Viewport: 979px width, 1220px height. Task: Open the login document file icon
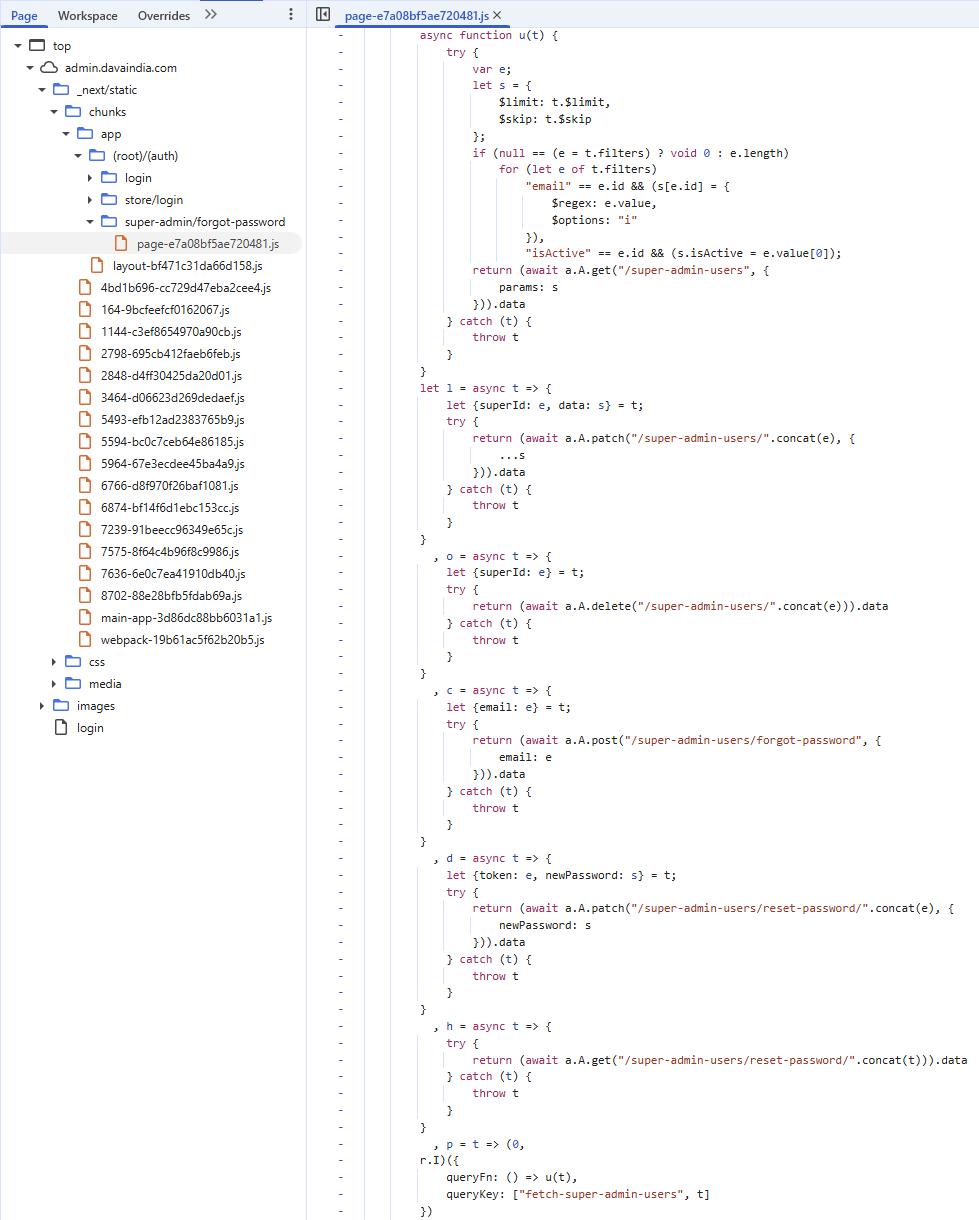click(x=61, y=728)
